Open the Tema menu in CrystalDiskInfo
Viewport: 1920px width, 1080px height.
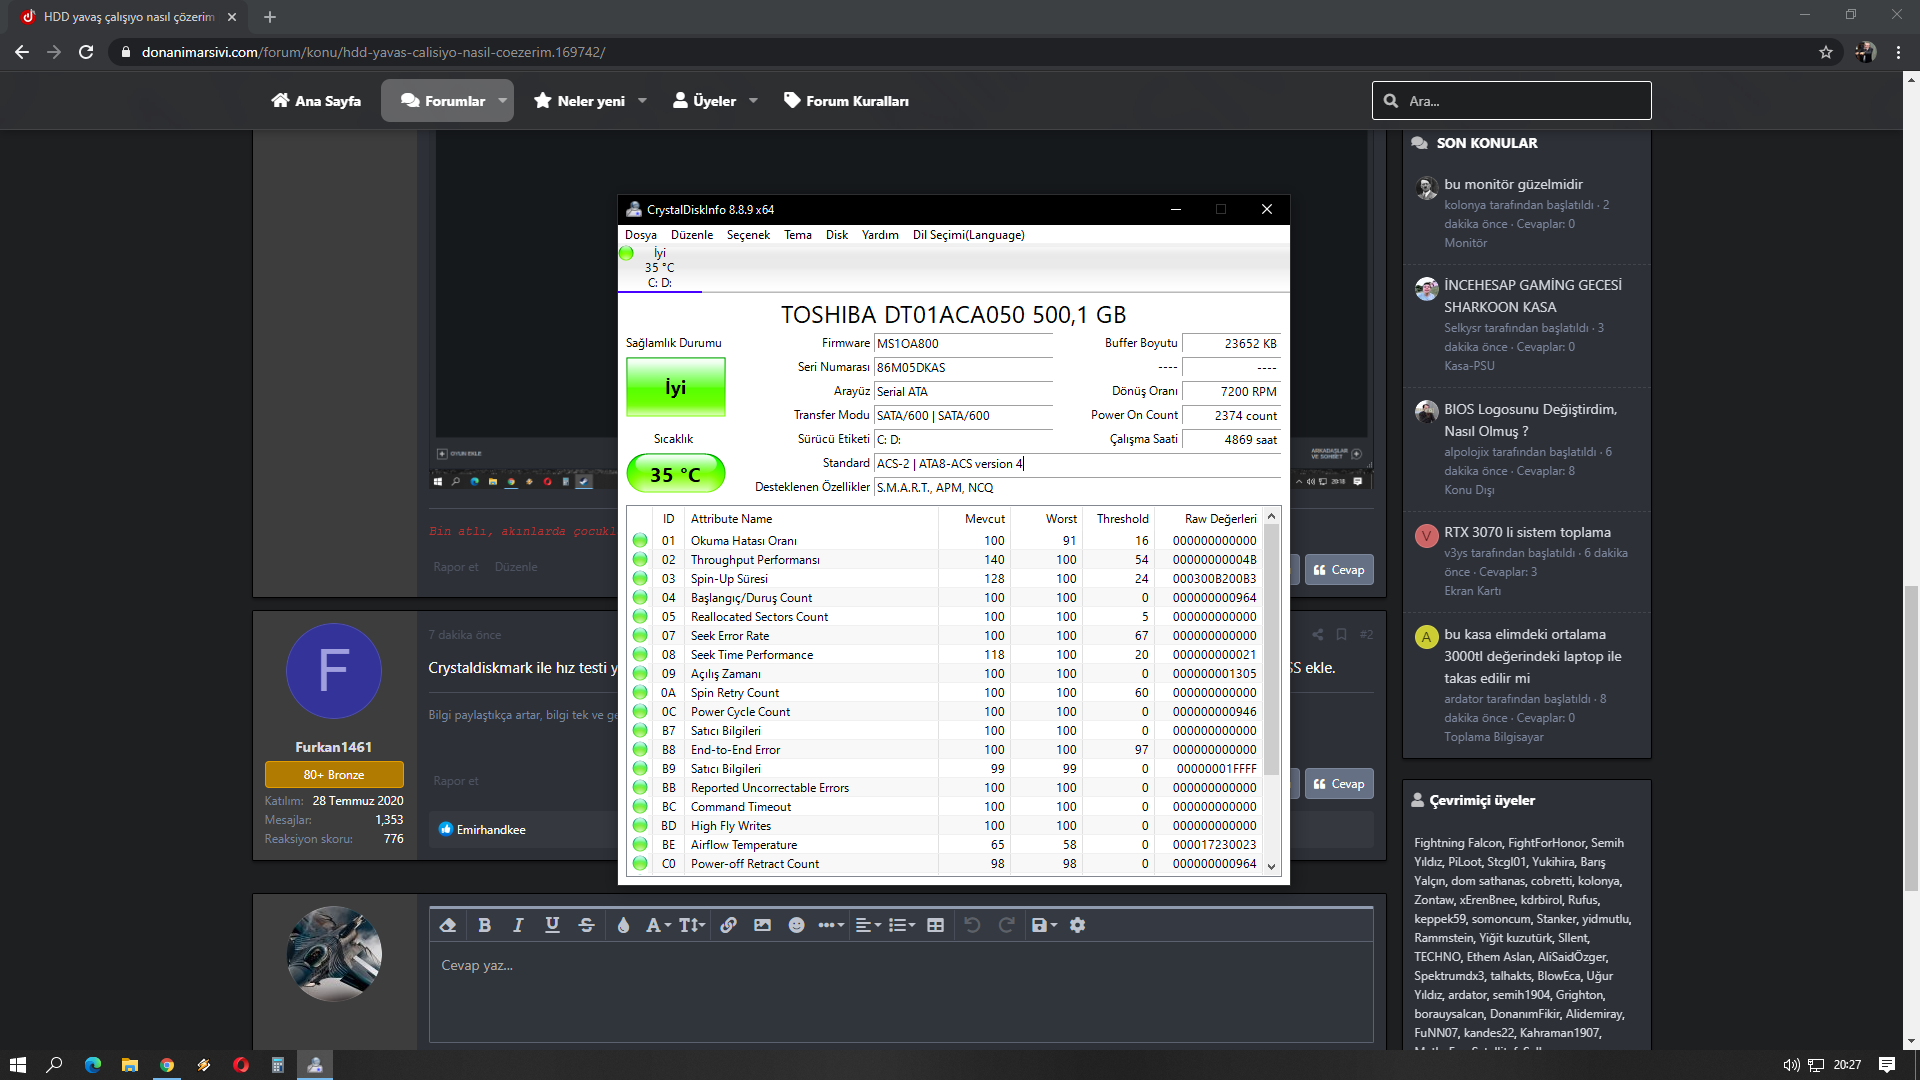(x=798, y=235)
